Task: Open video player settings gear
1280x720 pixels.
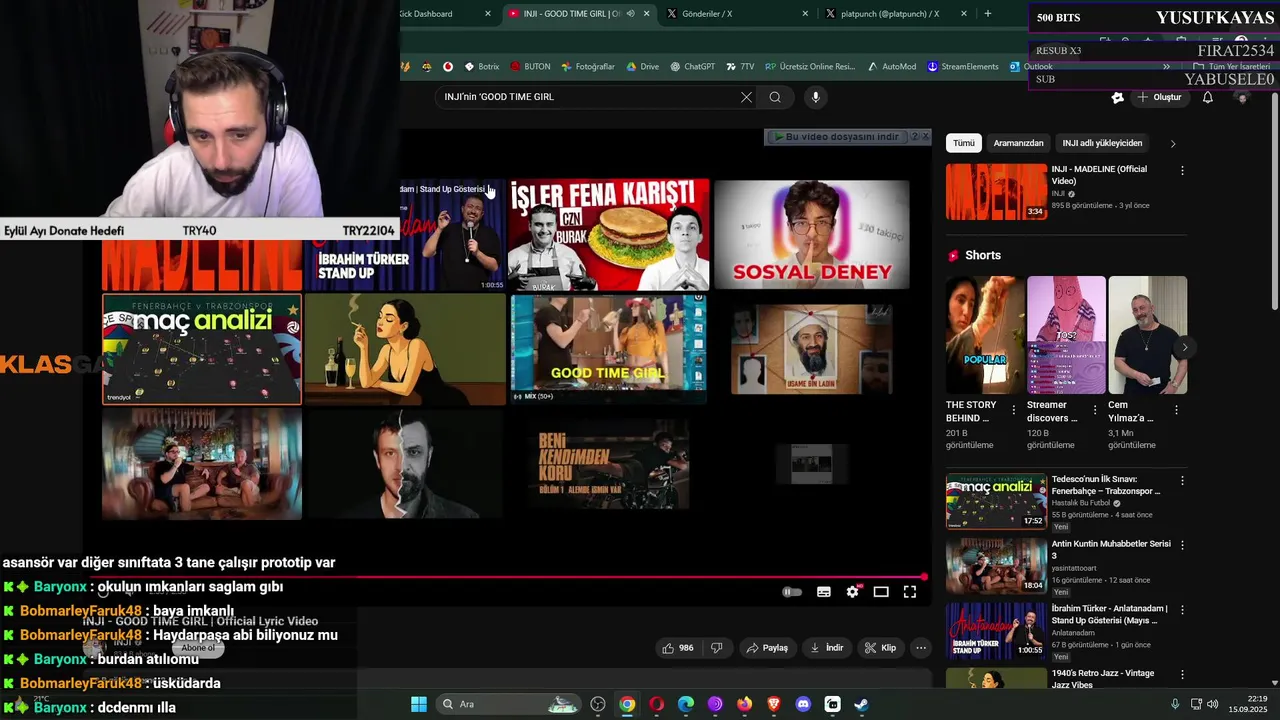Action: (x=852, y=592)
